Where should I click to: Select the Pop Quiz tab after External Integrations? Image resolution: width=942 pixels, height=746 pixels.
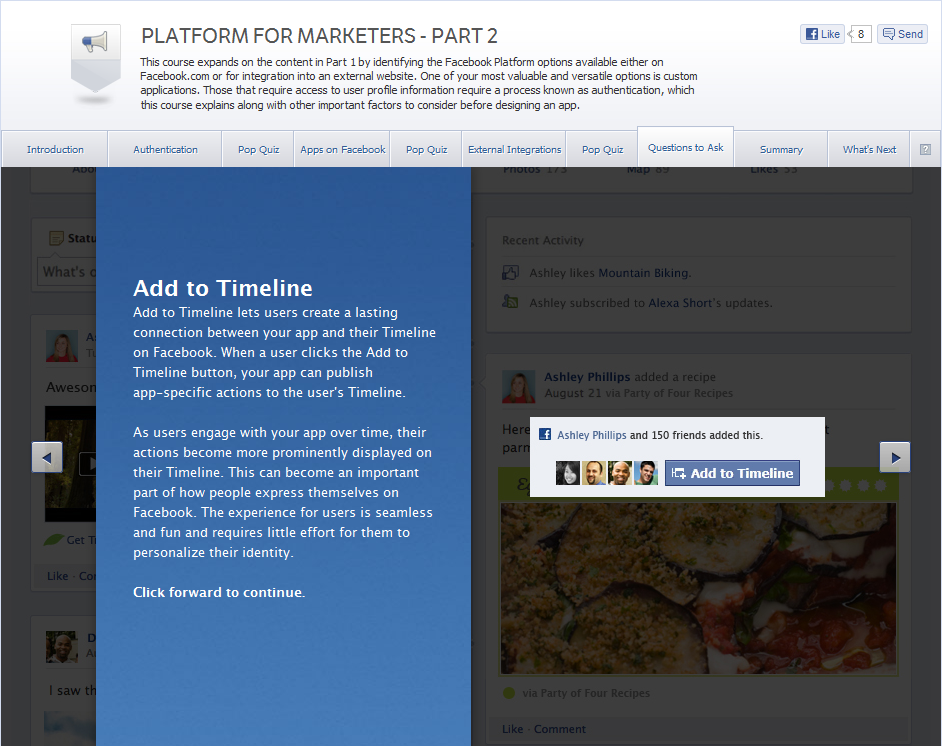click(x=602, y=149)
